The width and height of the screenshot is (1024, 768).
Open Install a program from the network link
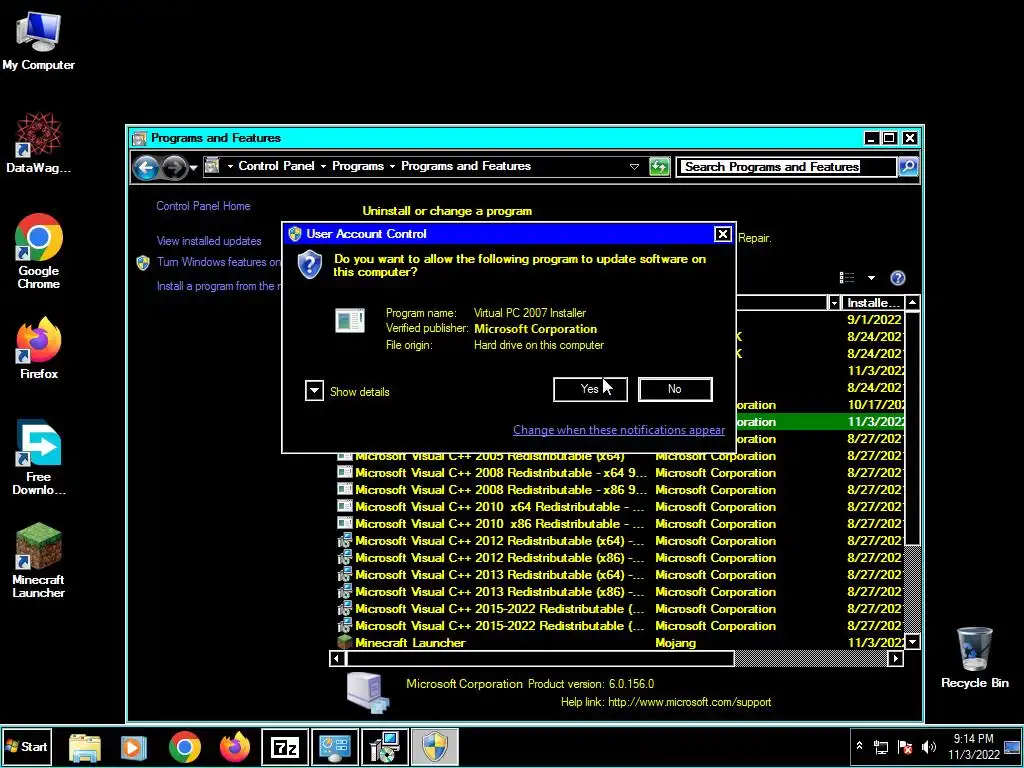point(219,286)
